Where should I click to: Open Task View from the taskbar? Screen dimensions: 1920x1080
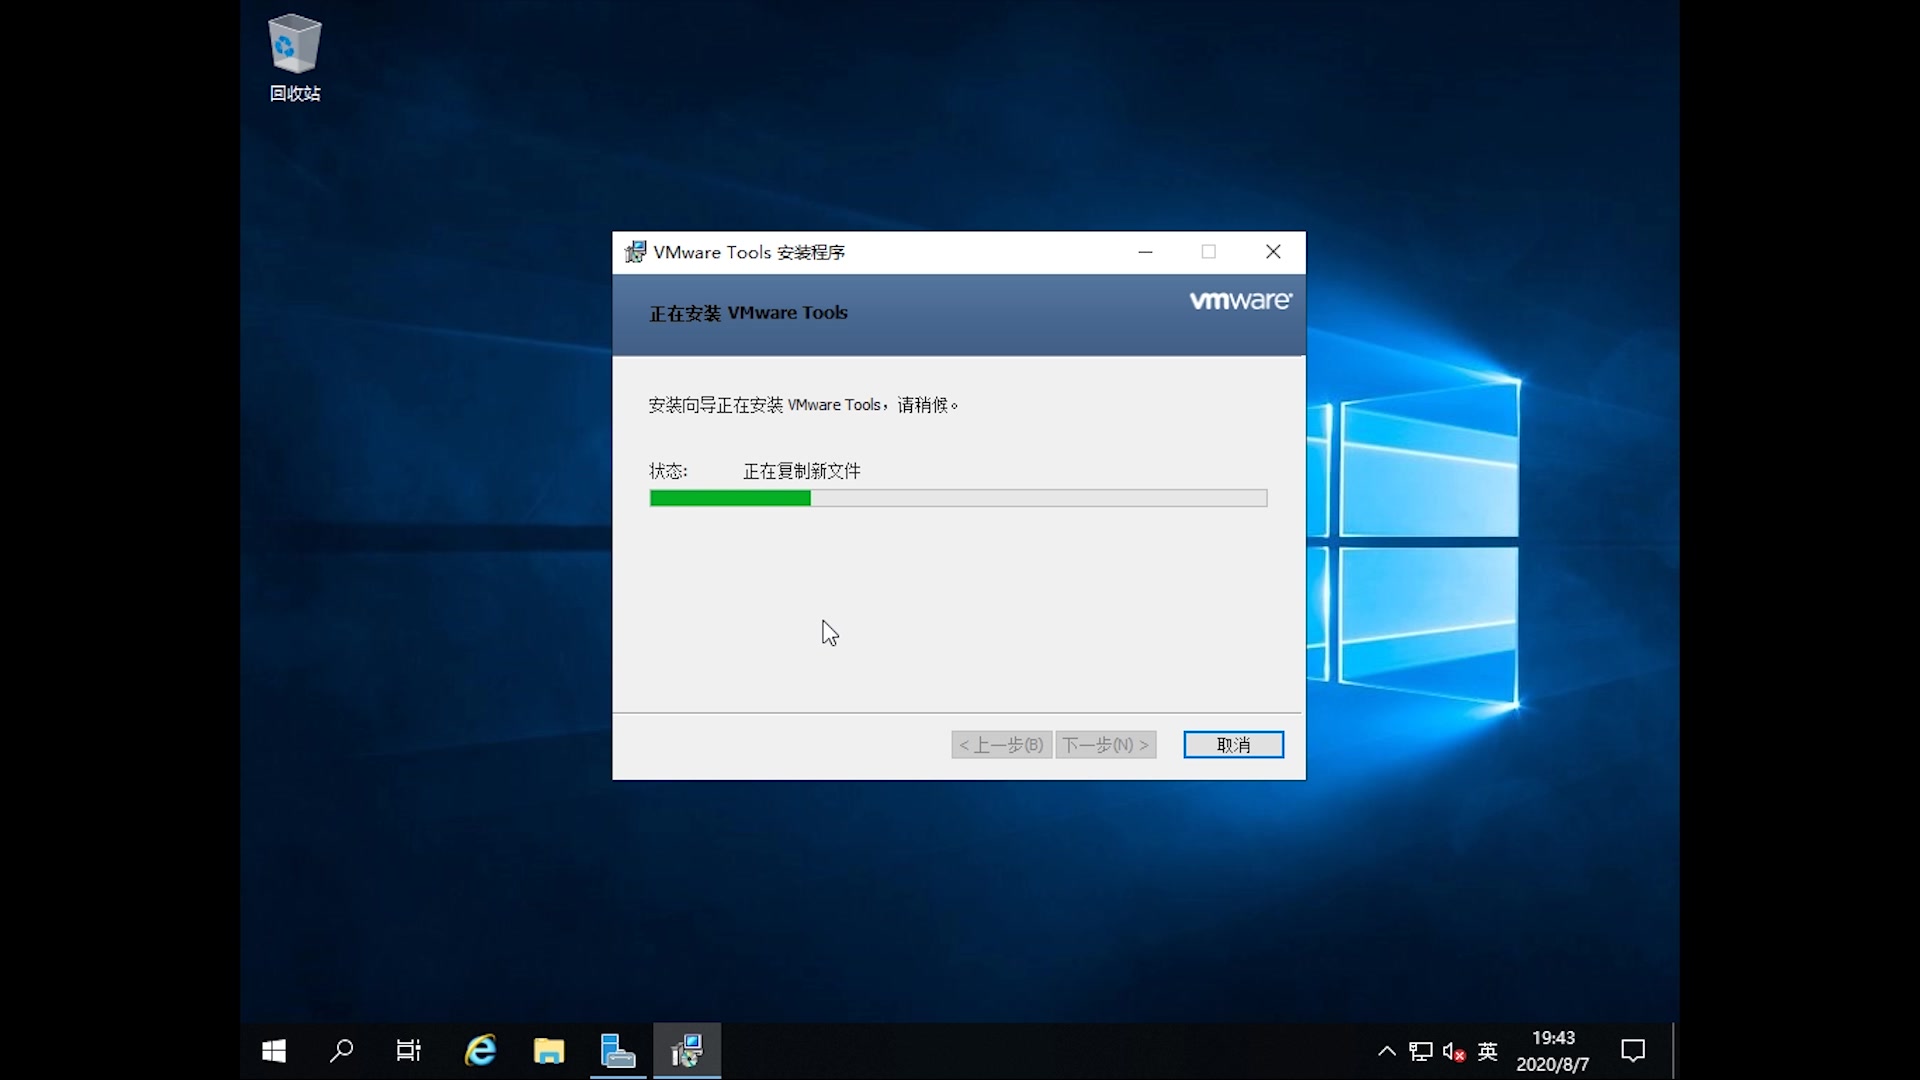point(408,1051)
